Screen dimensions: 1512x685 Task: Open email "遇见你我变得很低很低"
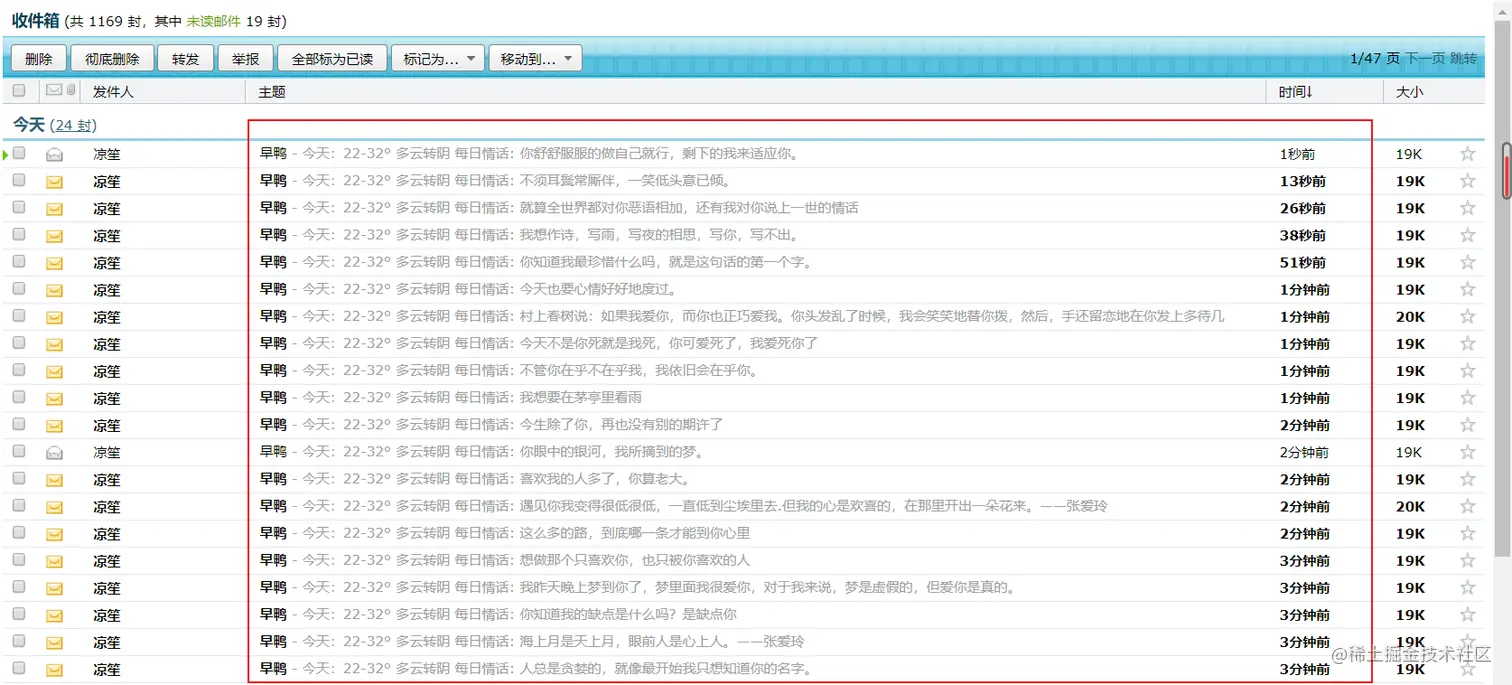point(814,506)
